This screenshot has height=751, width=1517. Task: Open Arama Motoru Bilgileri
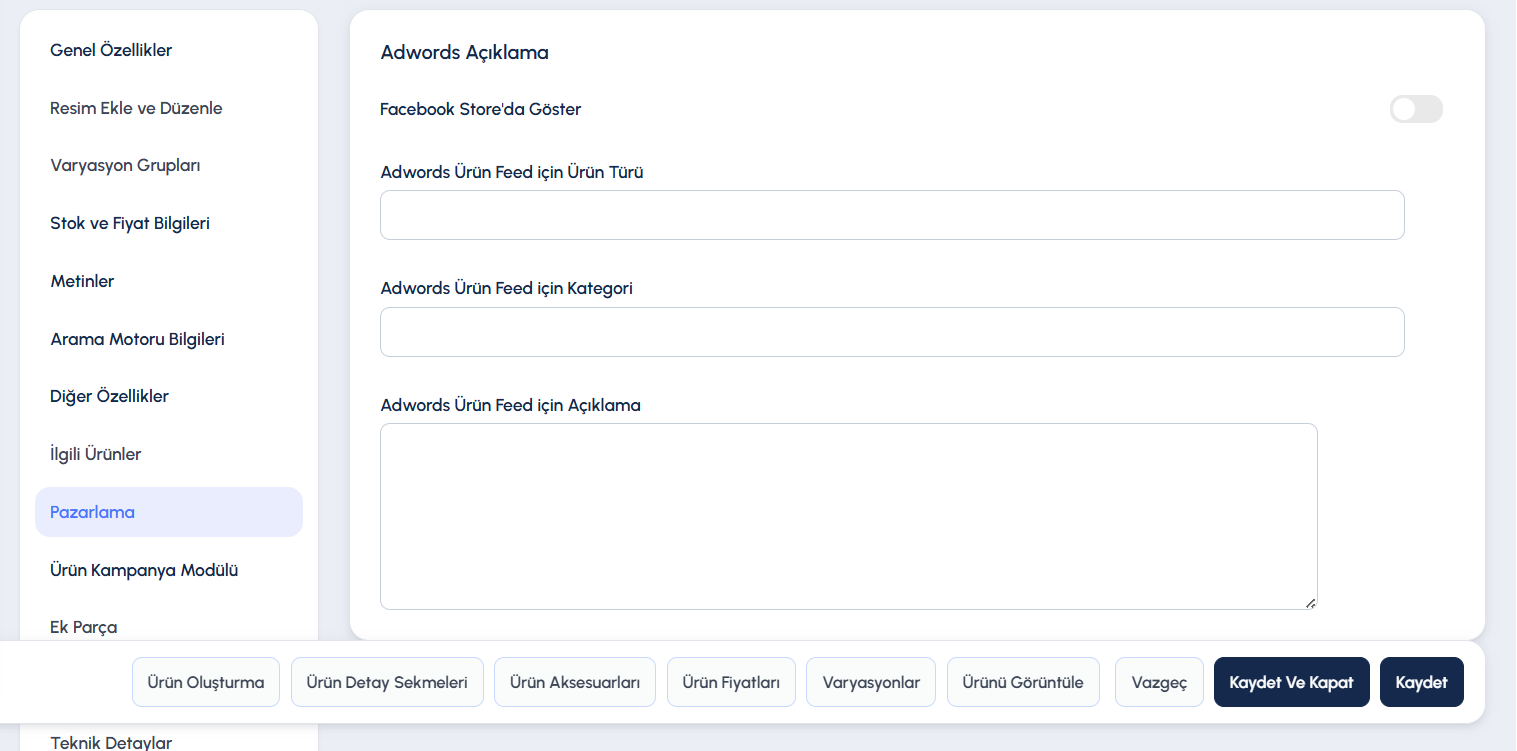coord(137,339)
